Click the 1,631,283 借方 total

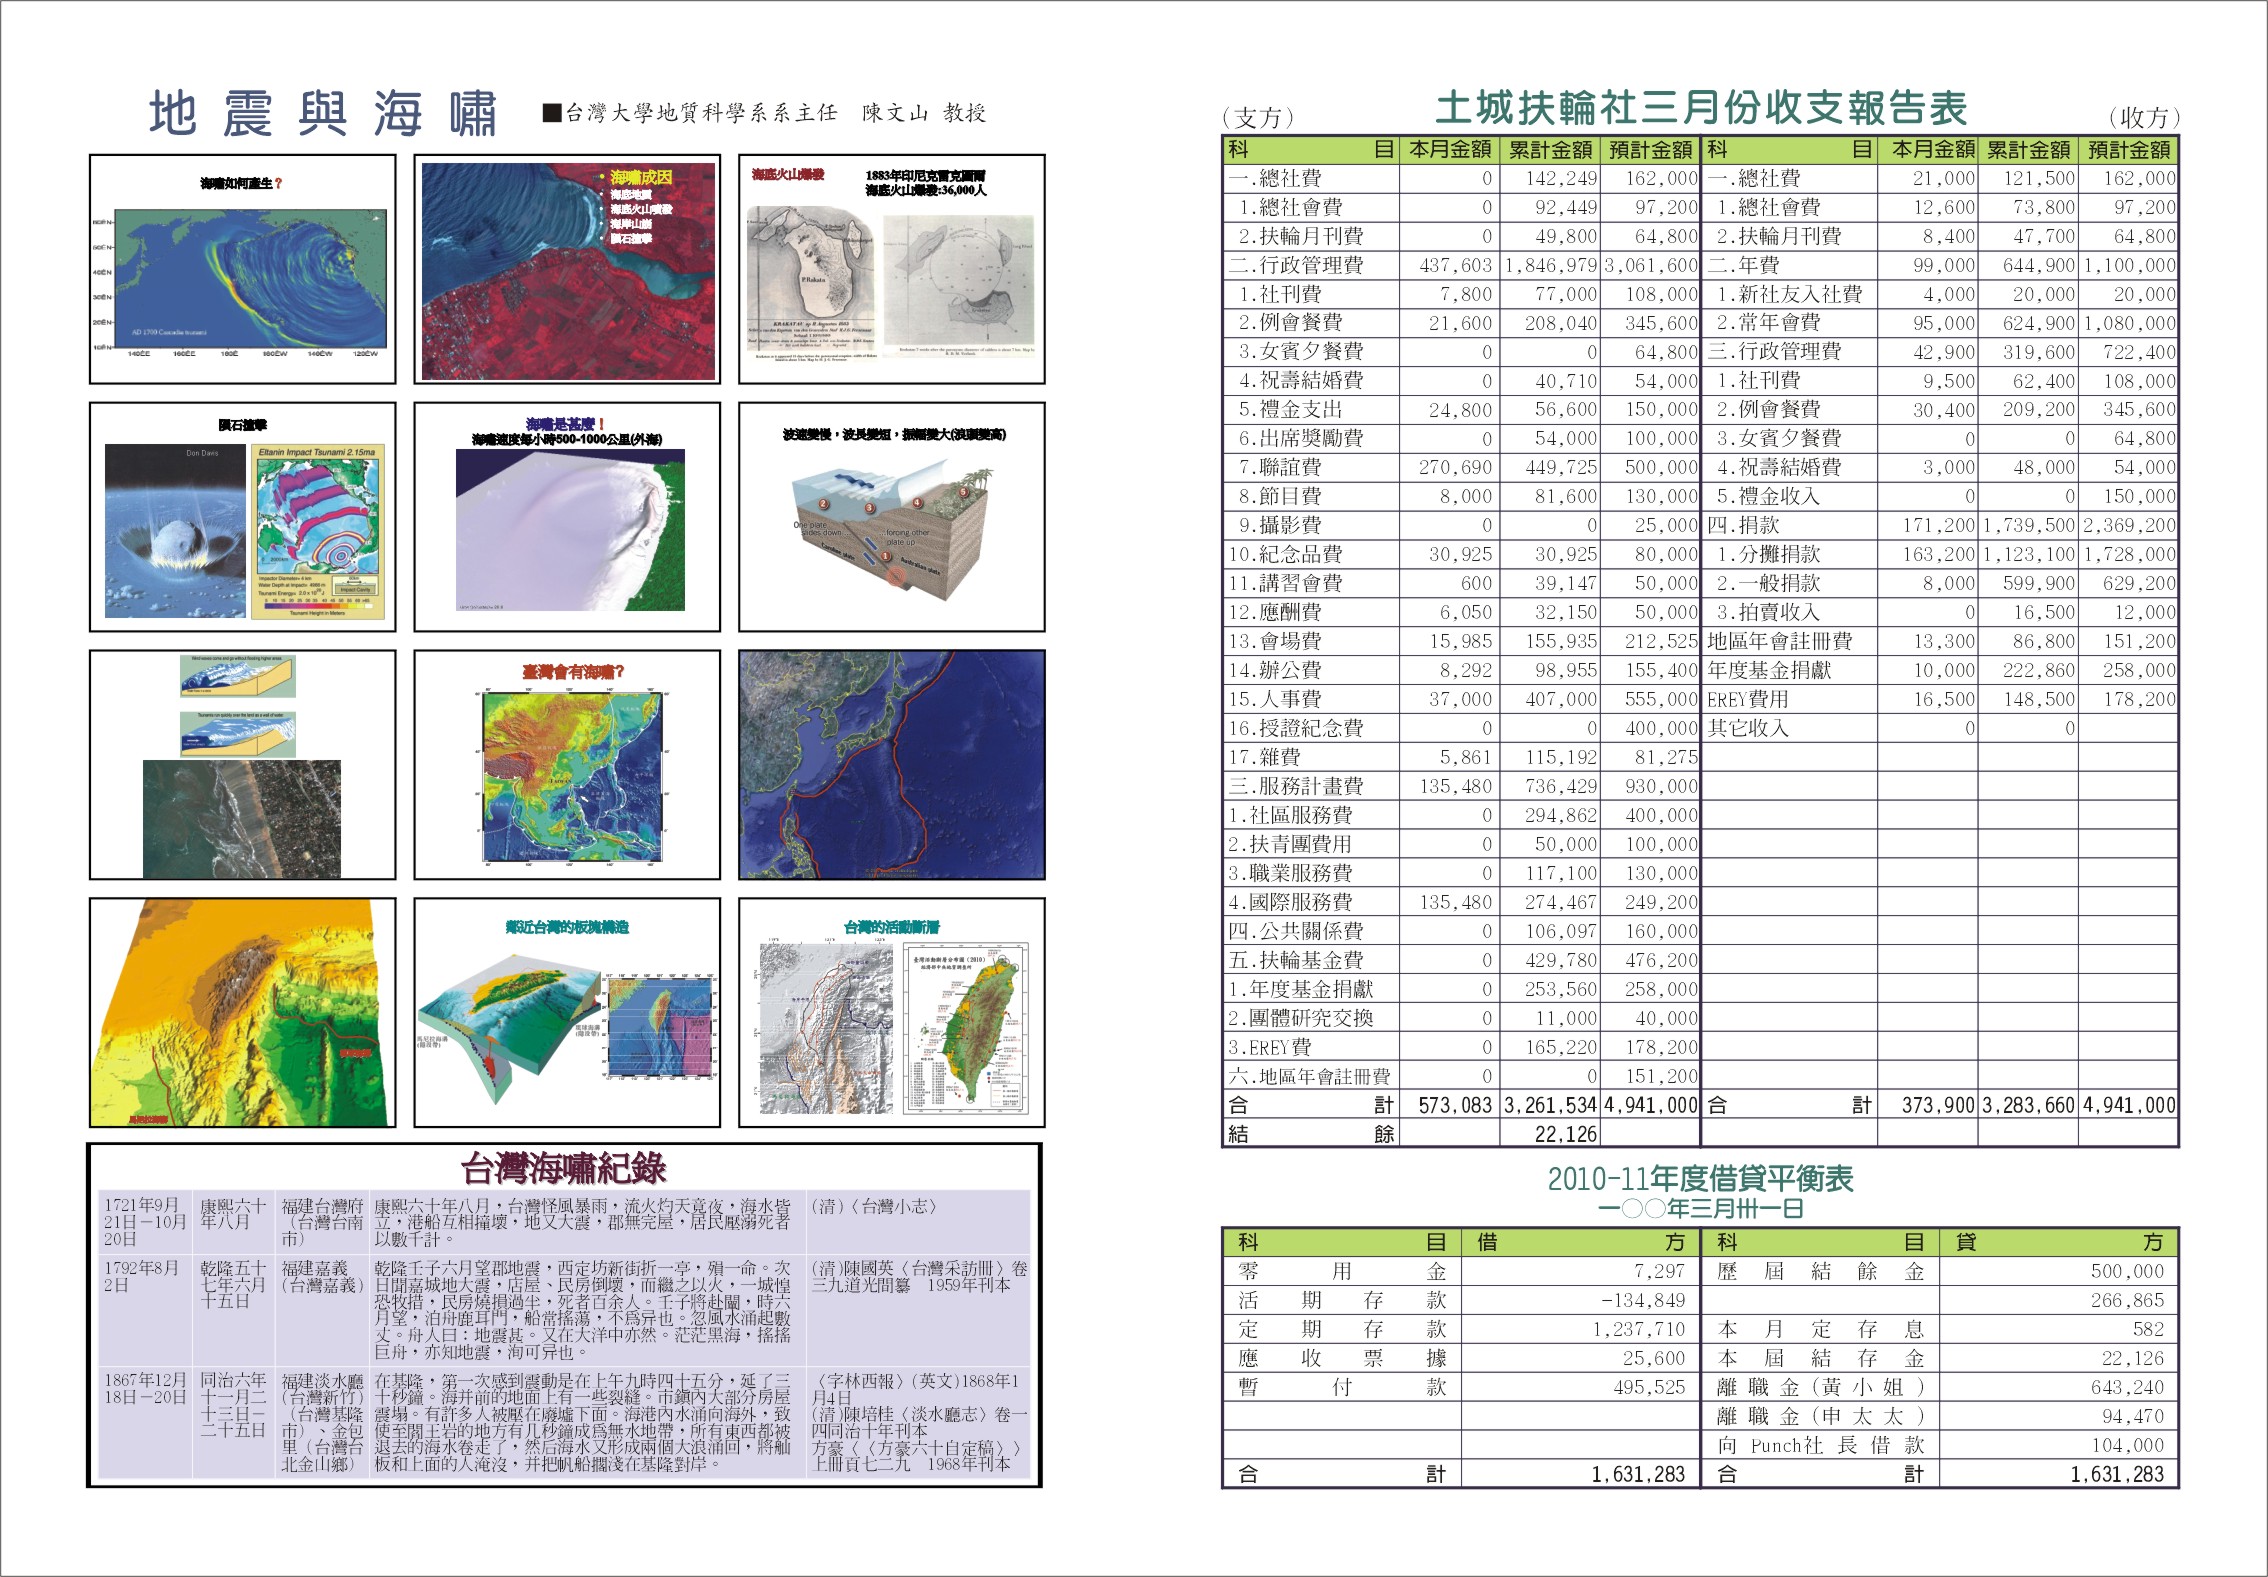(1638, 1474)
